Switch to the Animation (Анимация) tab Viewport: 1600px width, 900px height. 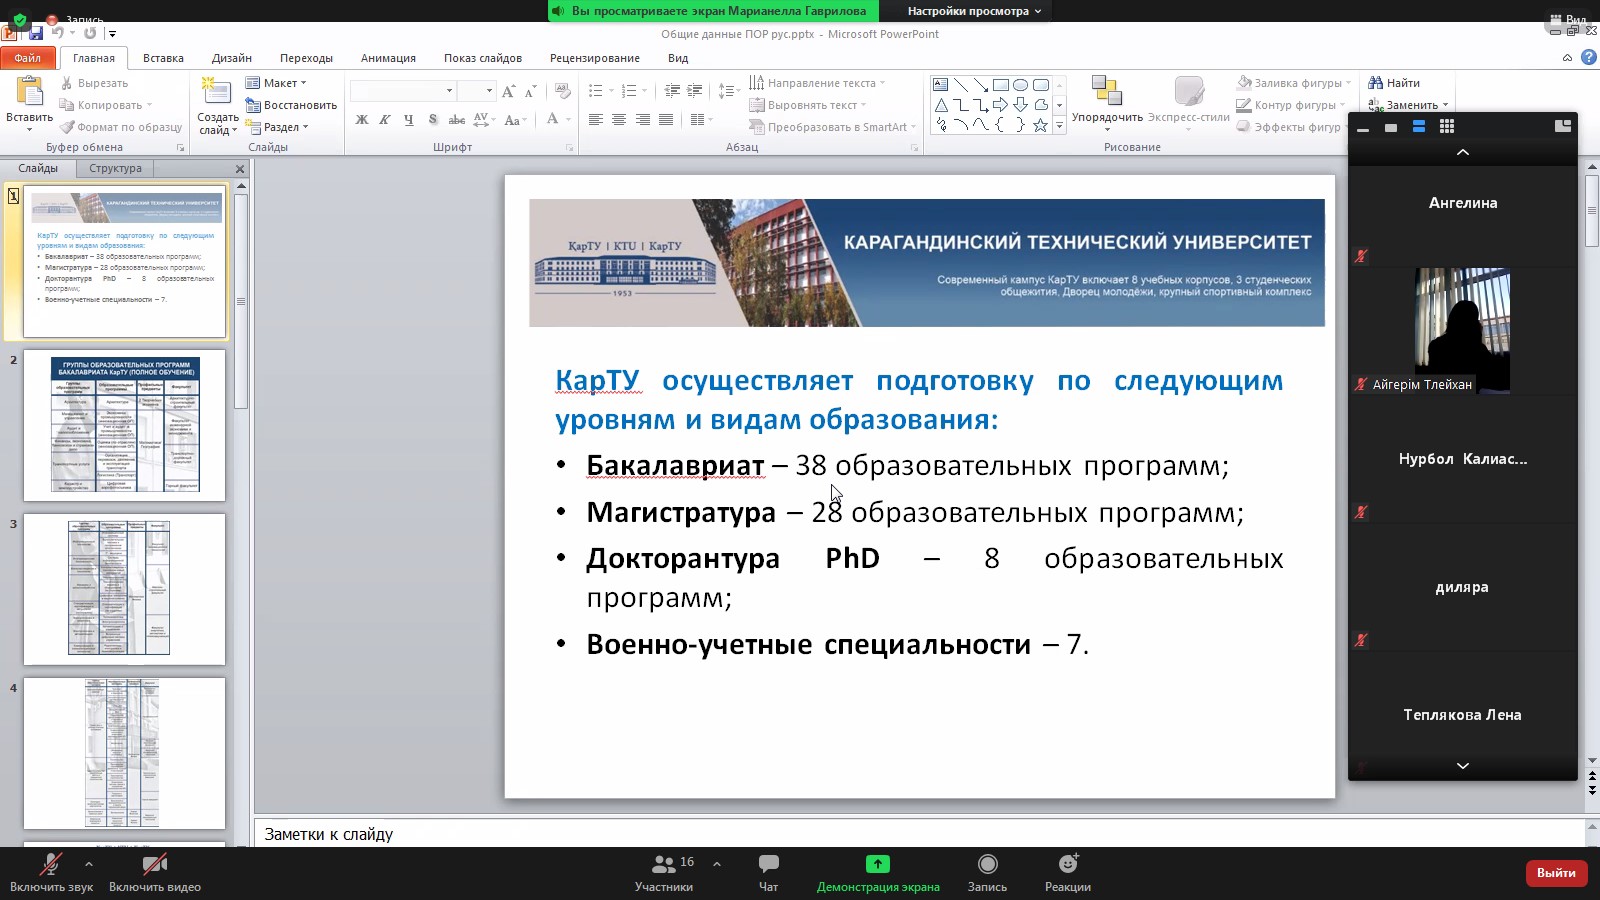click(388, 58)
